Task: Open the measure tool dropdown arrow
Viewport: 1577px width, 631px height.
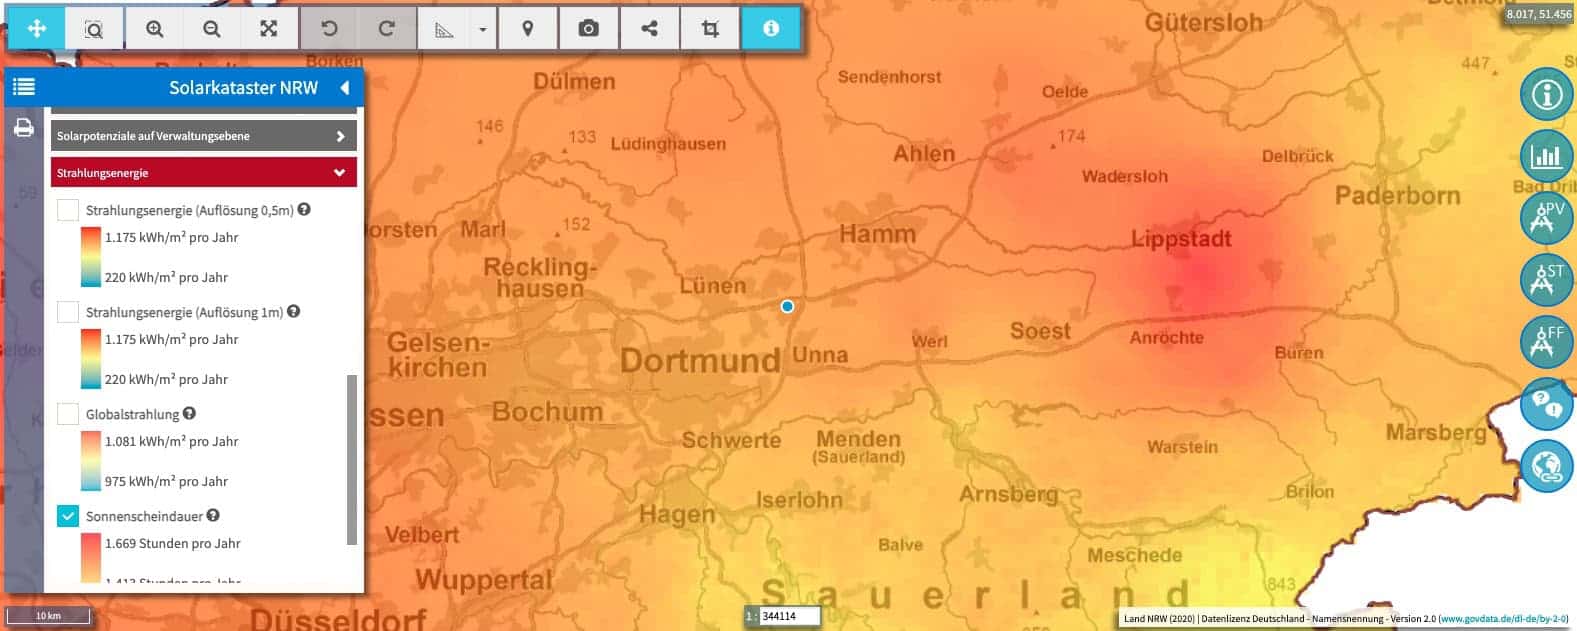Action: [x=483, y=29]
